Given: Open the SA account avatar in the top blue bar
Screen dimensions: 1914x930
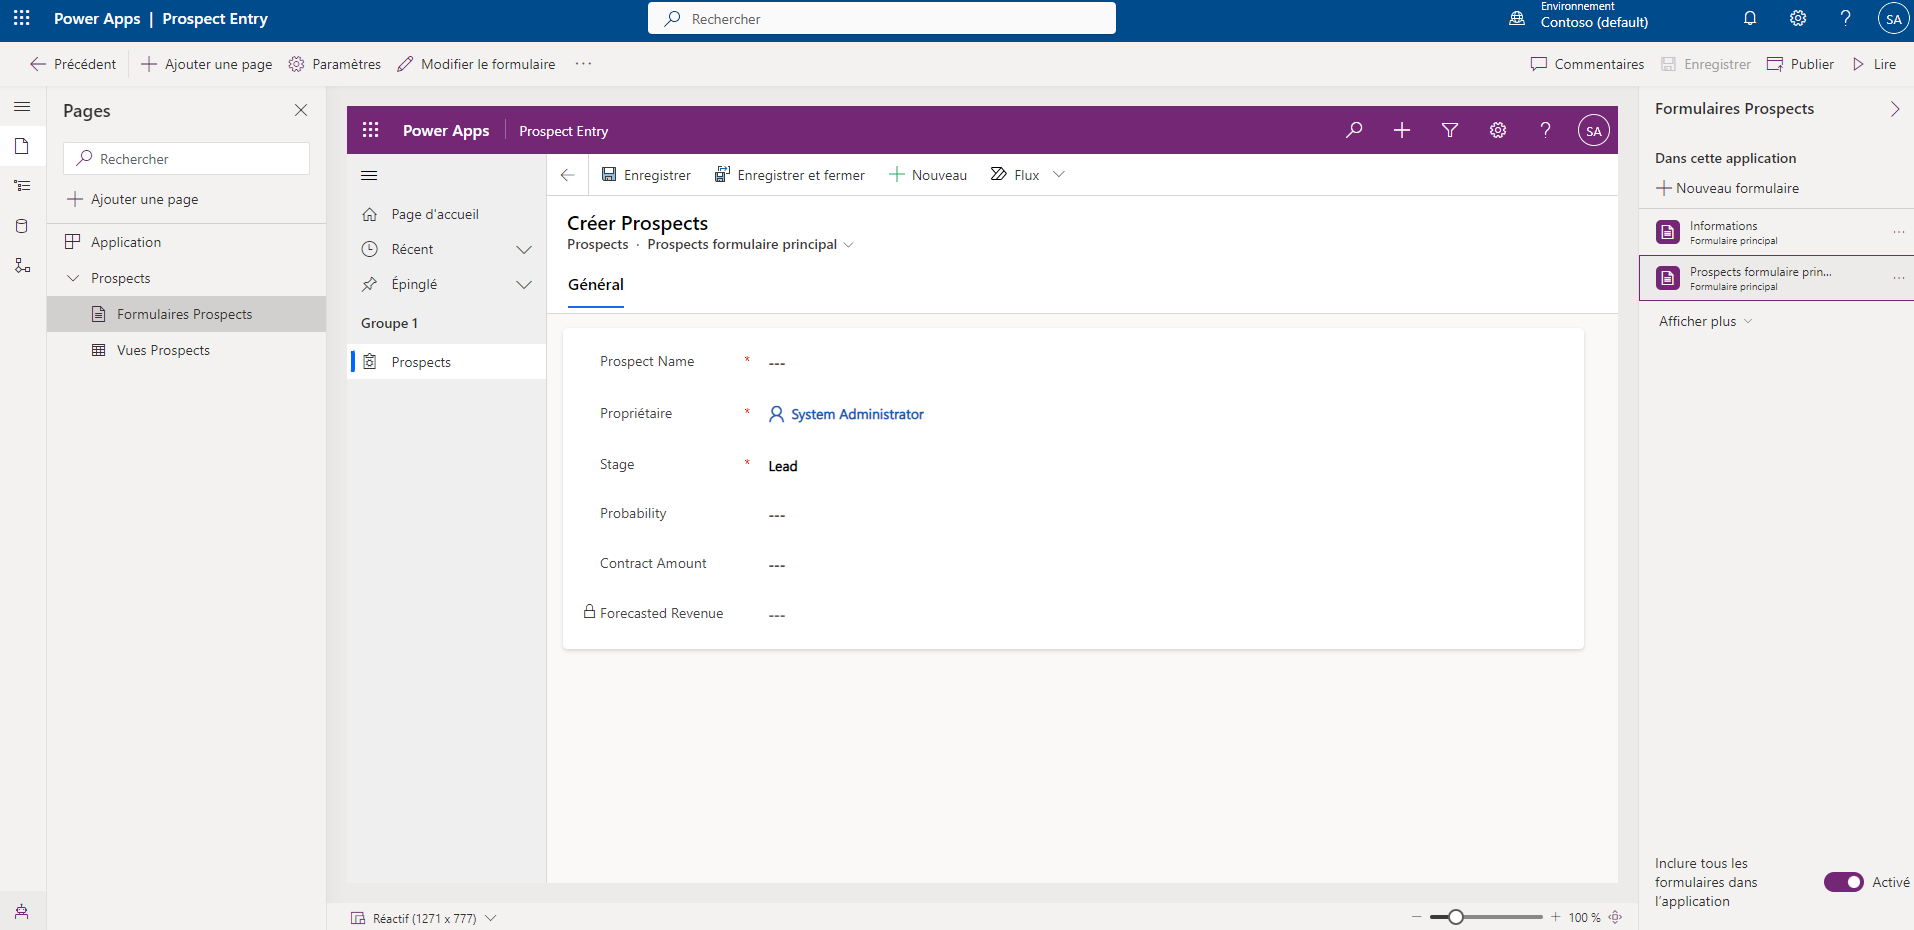Looking at the screenshot, I should 1893,18.
